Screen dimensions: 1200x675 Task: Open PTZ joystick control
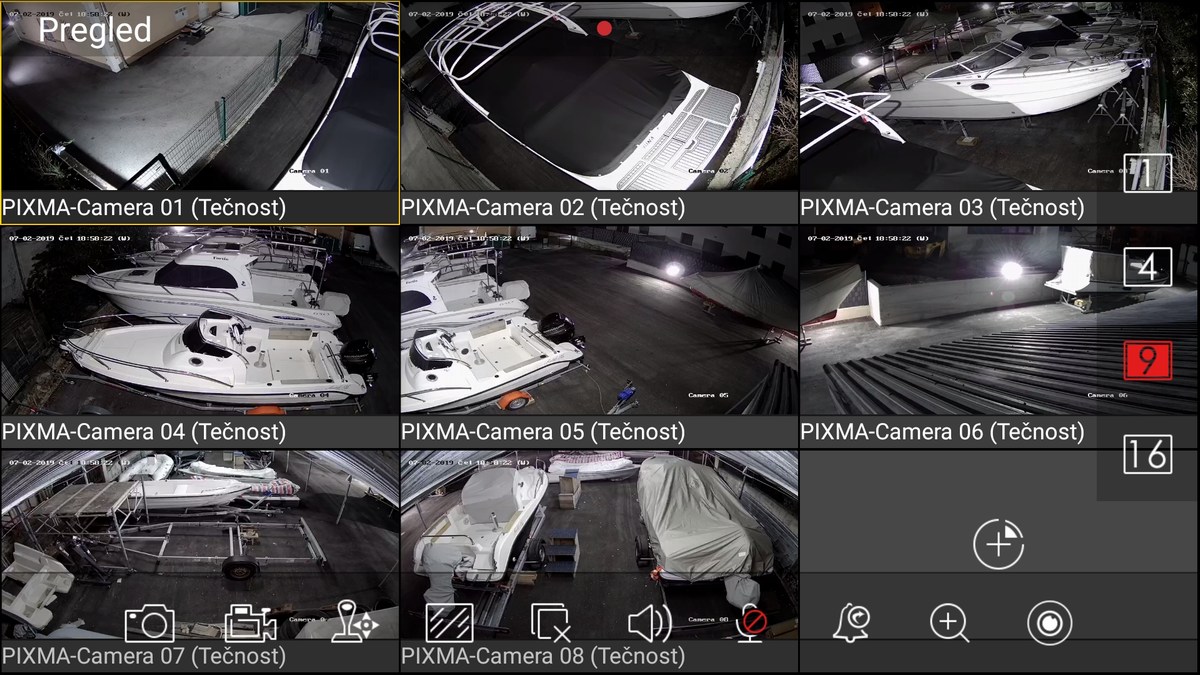coord(352,622)
